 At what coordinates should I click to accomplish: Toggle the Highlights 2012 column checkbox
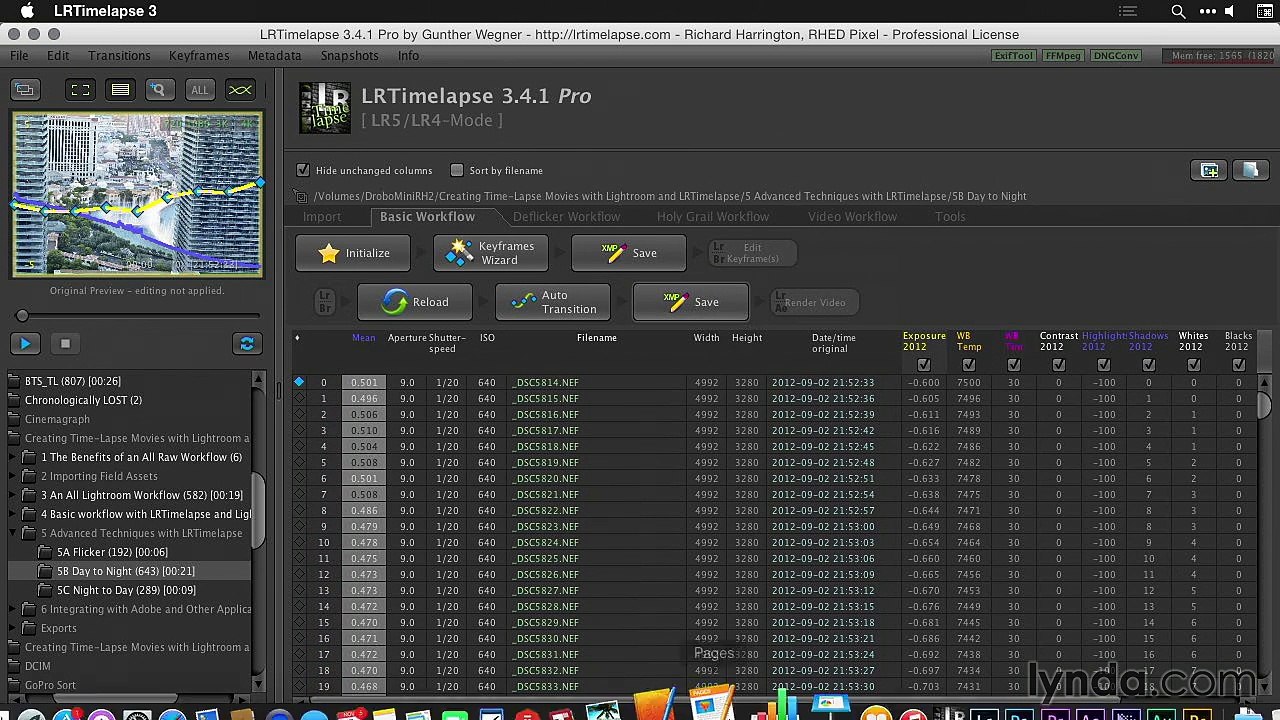pos(1104,365)
